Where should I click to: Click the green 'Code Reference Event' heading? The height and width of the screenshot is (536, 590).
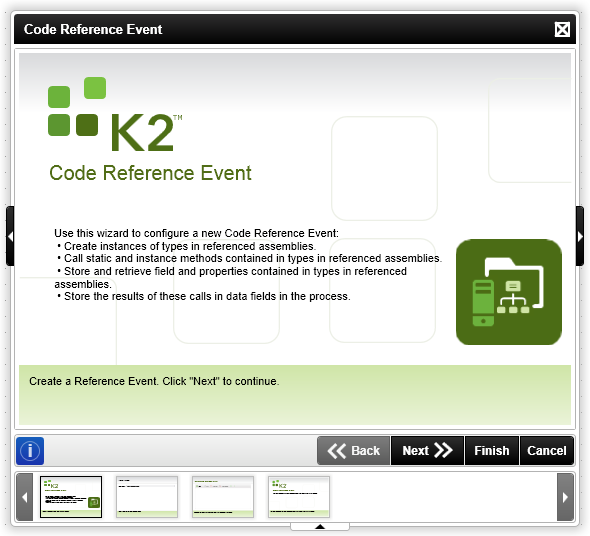[150, 173]
